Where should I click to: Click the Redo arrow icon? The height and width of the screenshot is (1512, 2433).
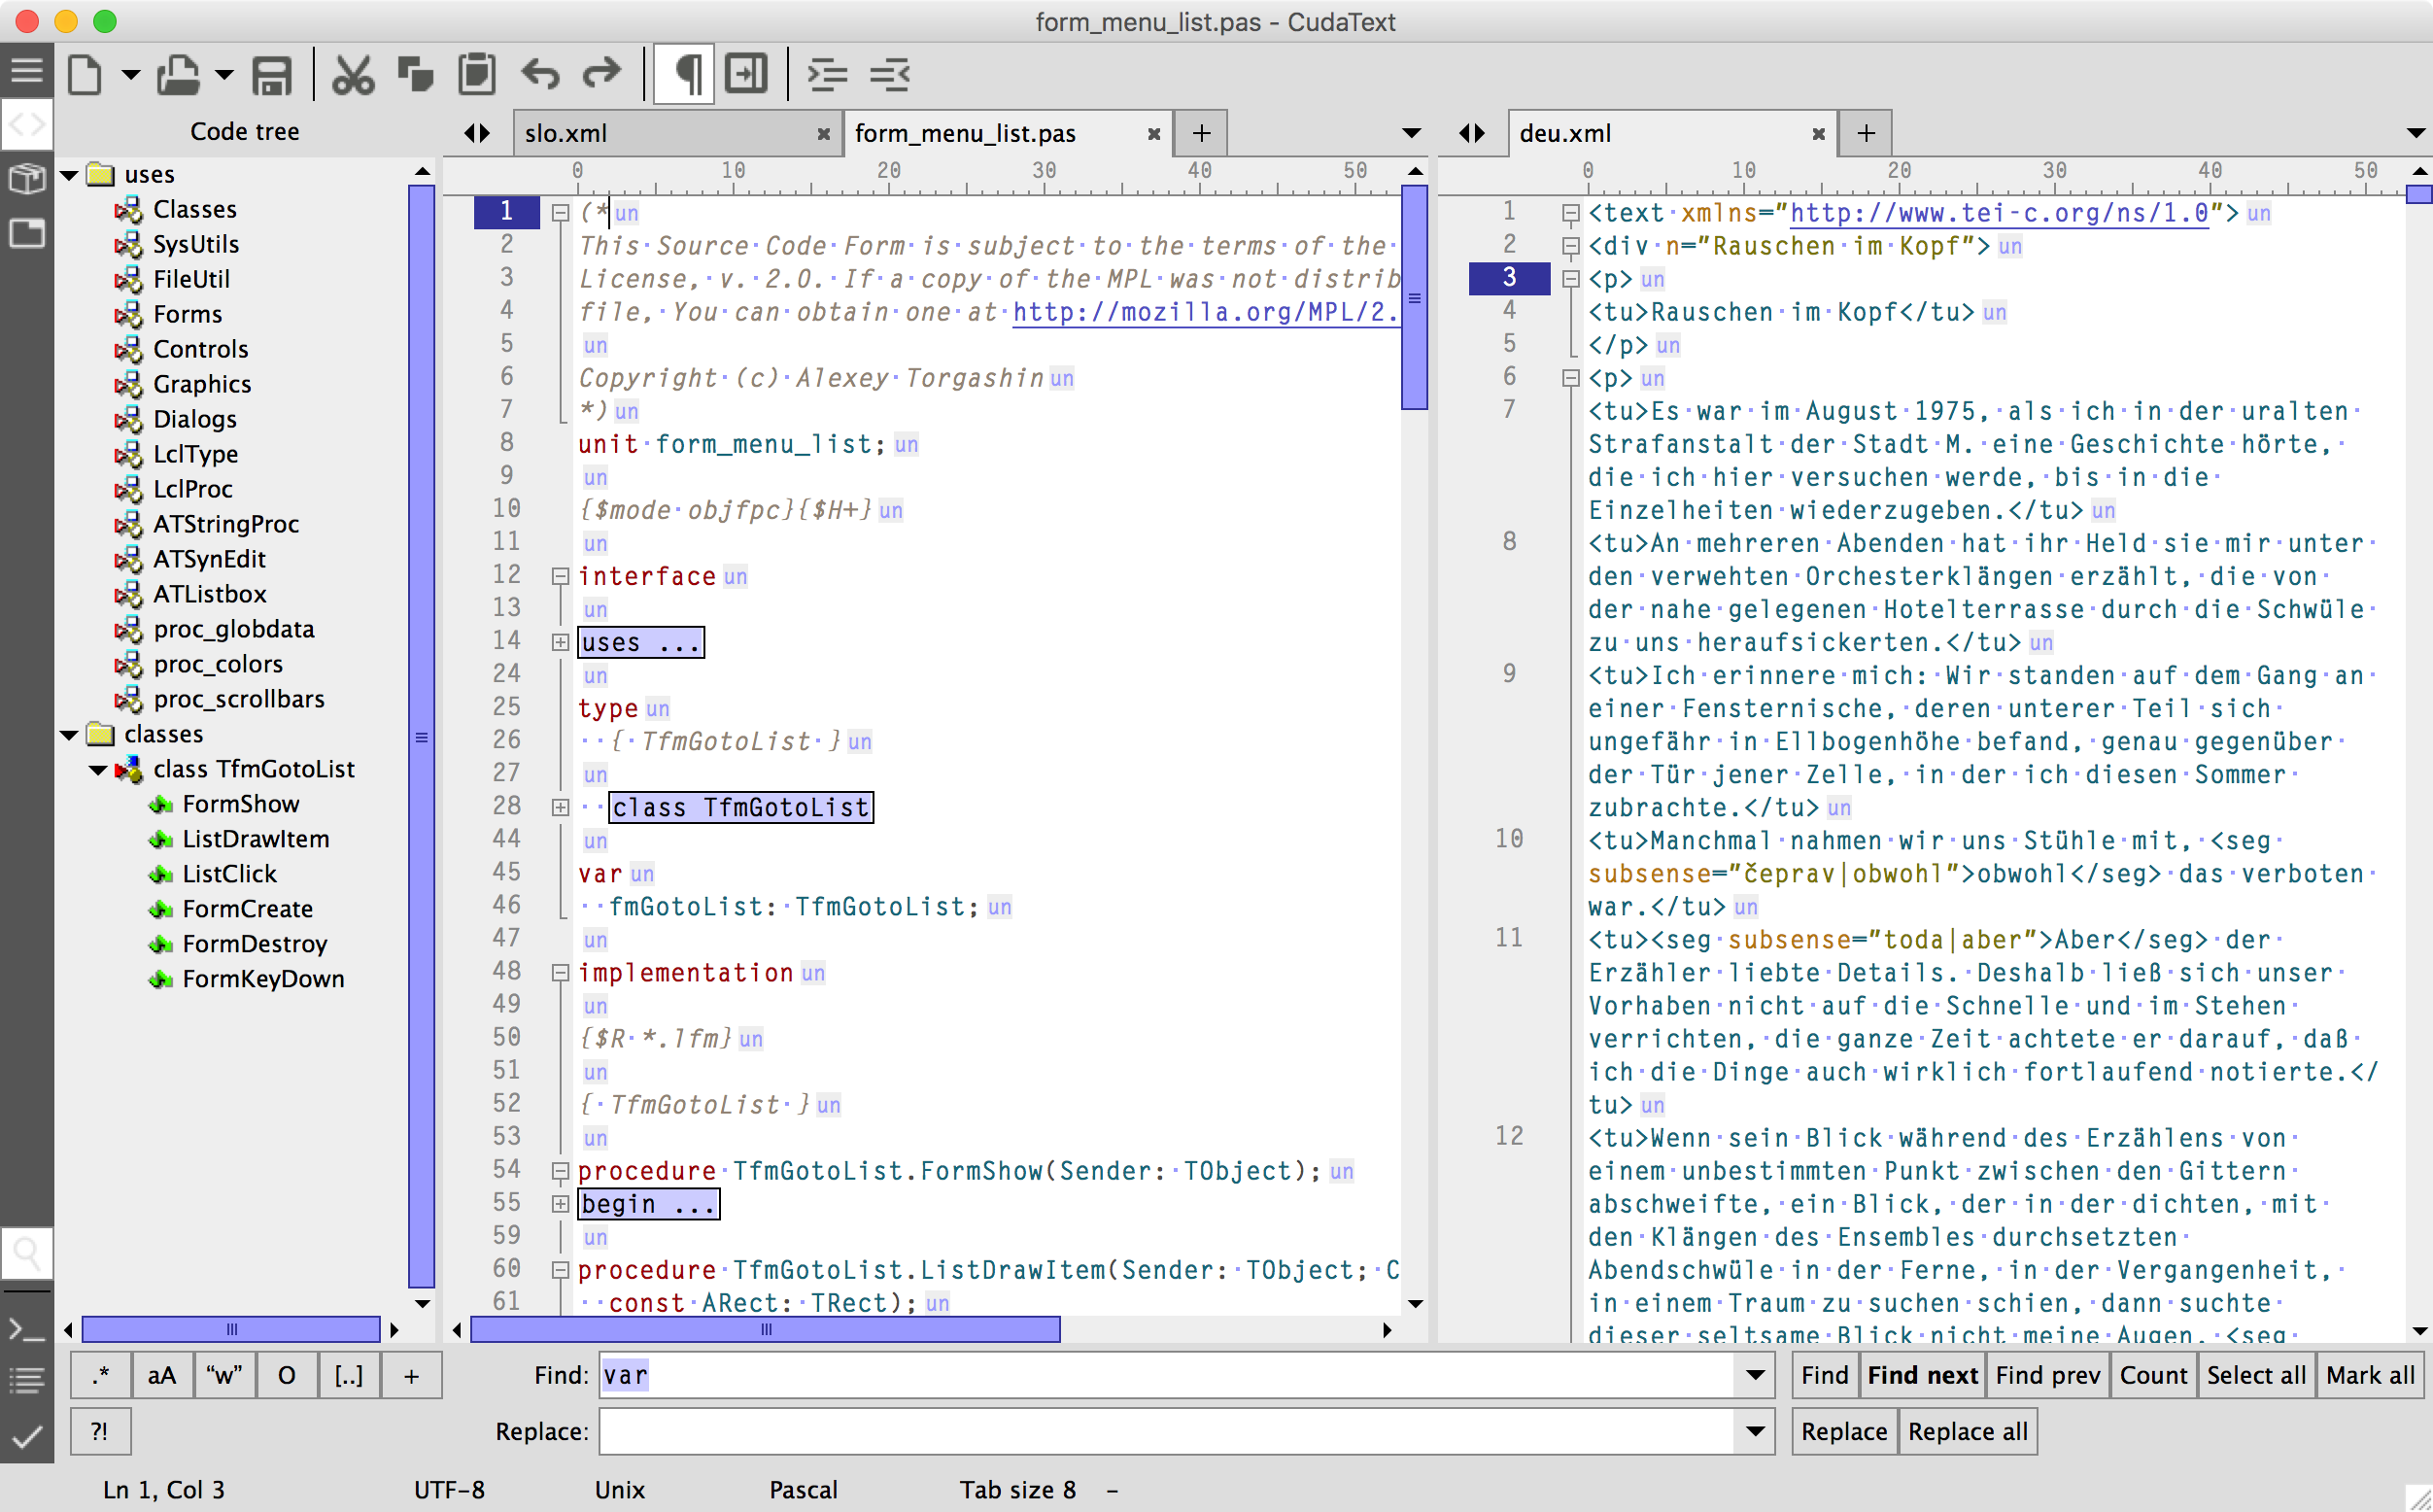click(601, 75)
